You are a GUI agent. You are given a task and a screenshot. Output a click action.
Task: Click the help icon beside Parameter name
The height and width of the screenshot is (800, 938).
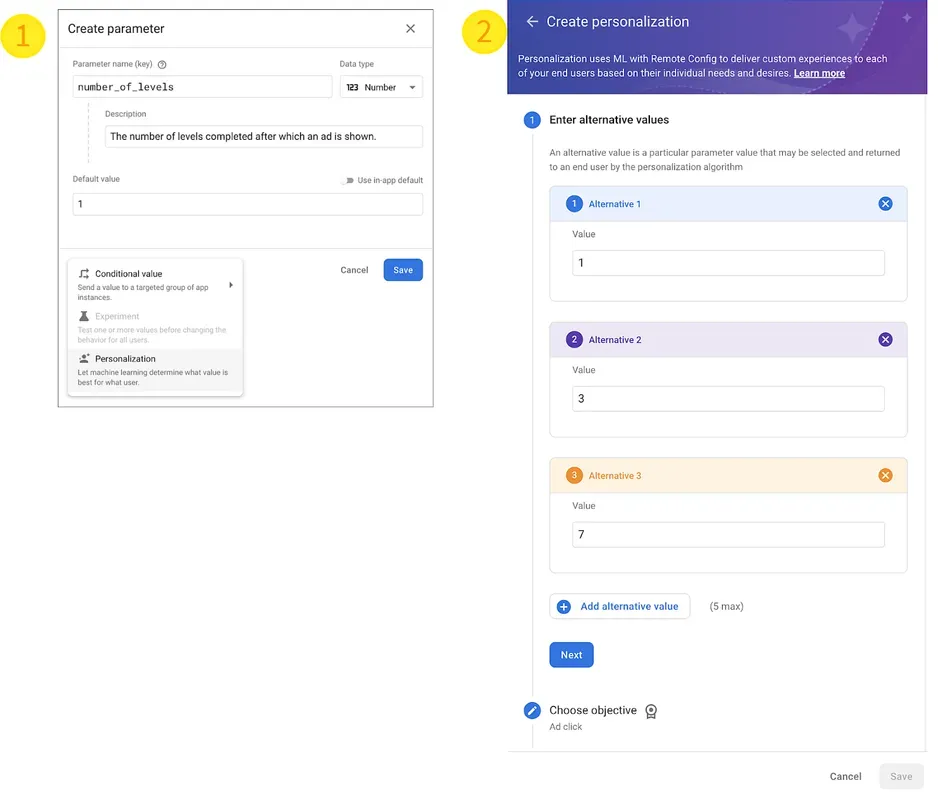click(x=162, y=64)
